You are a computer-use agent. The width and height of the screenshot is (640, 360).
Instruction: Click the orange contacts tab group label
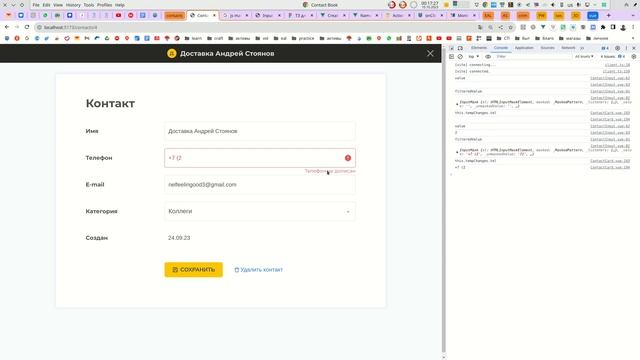[174, 16]
